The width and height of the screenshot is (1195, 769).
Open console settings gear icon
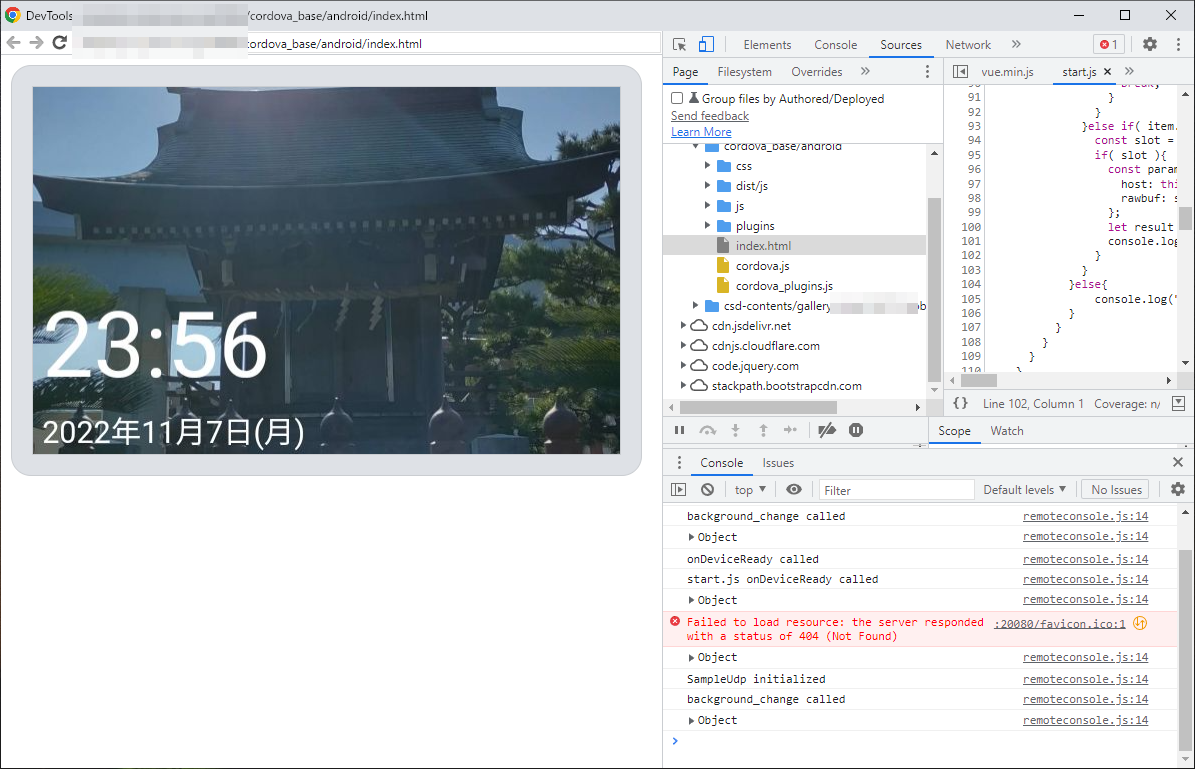click(x=1177, y=489)
